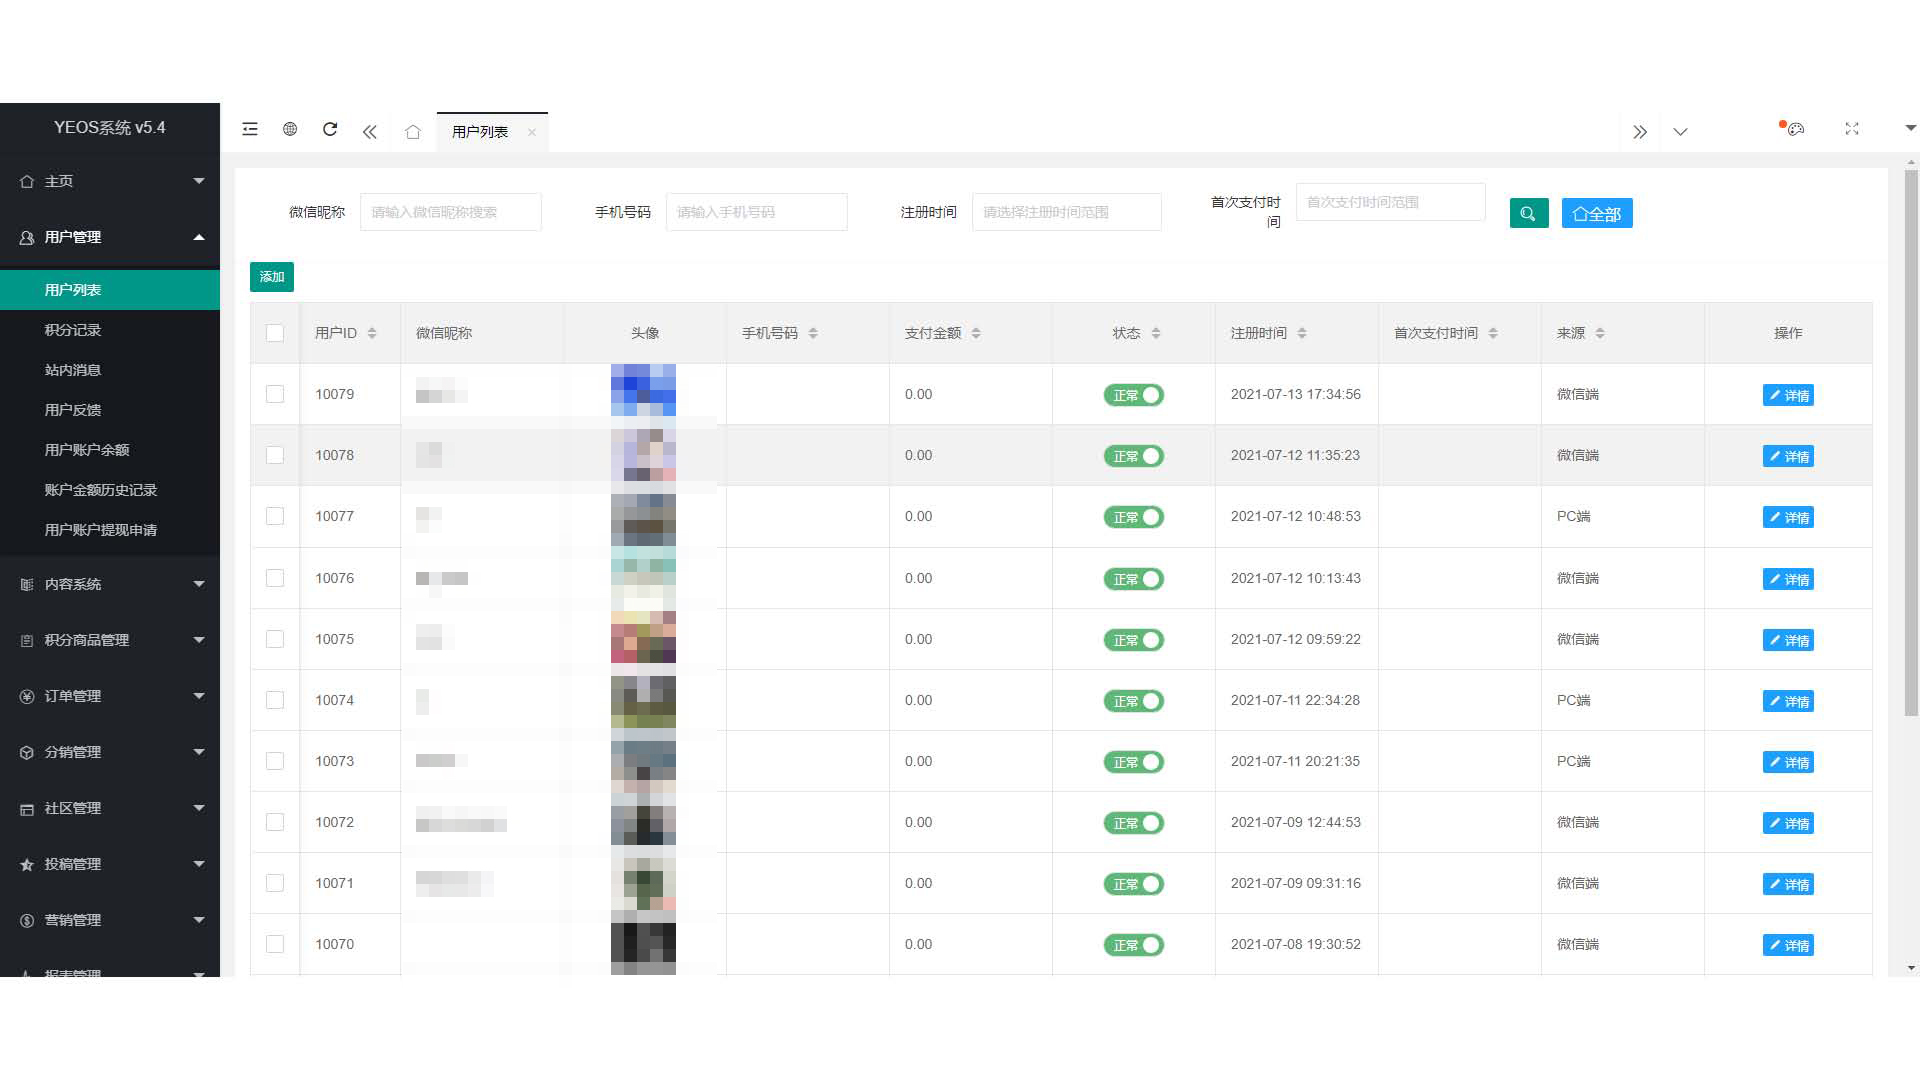Image resolution: width=1920 pixels, height=1080 pixels.
Task: Sort by 状态 column arrows
Action: (x=1156, y=333)
